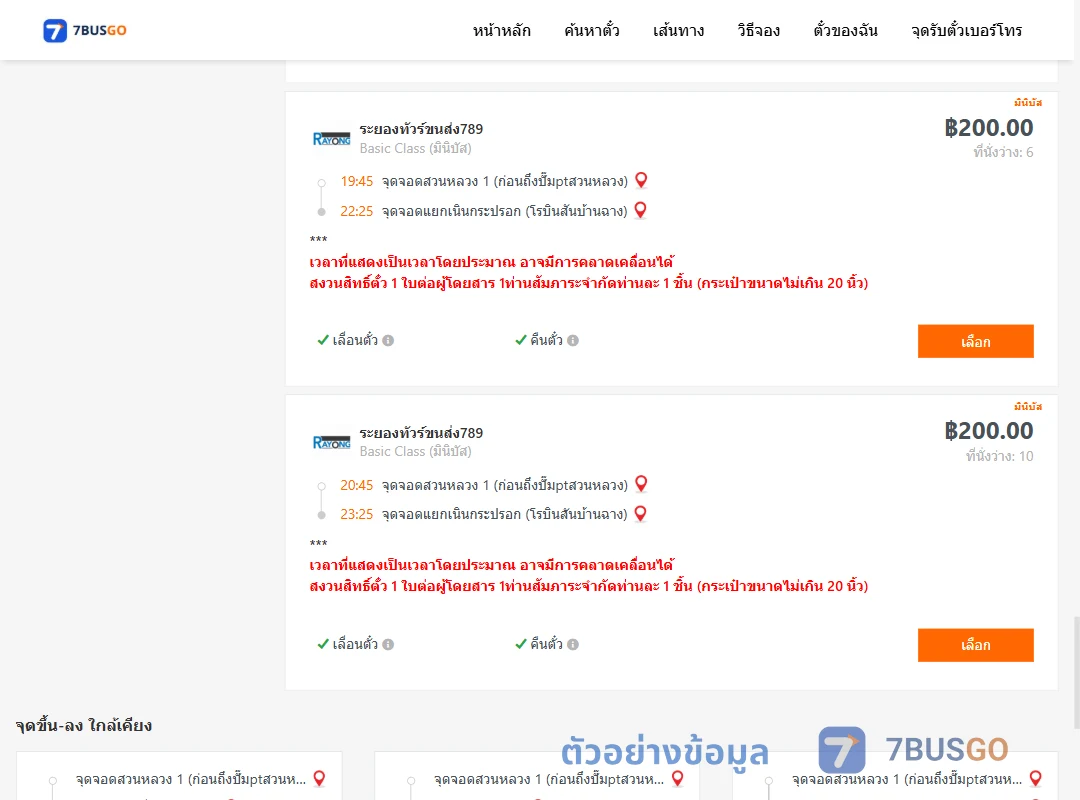Click Rayong logo of the 19:45 trip
1080x800 pixels.
pyautogui.click(x=331, y=139)
